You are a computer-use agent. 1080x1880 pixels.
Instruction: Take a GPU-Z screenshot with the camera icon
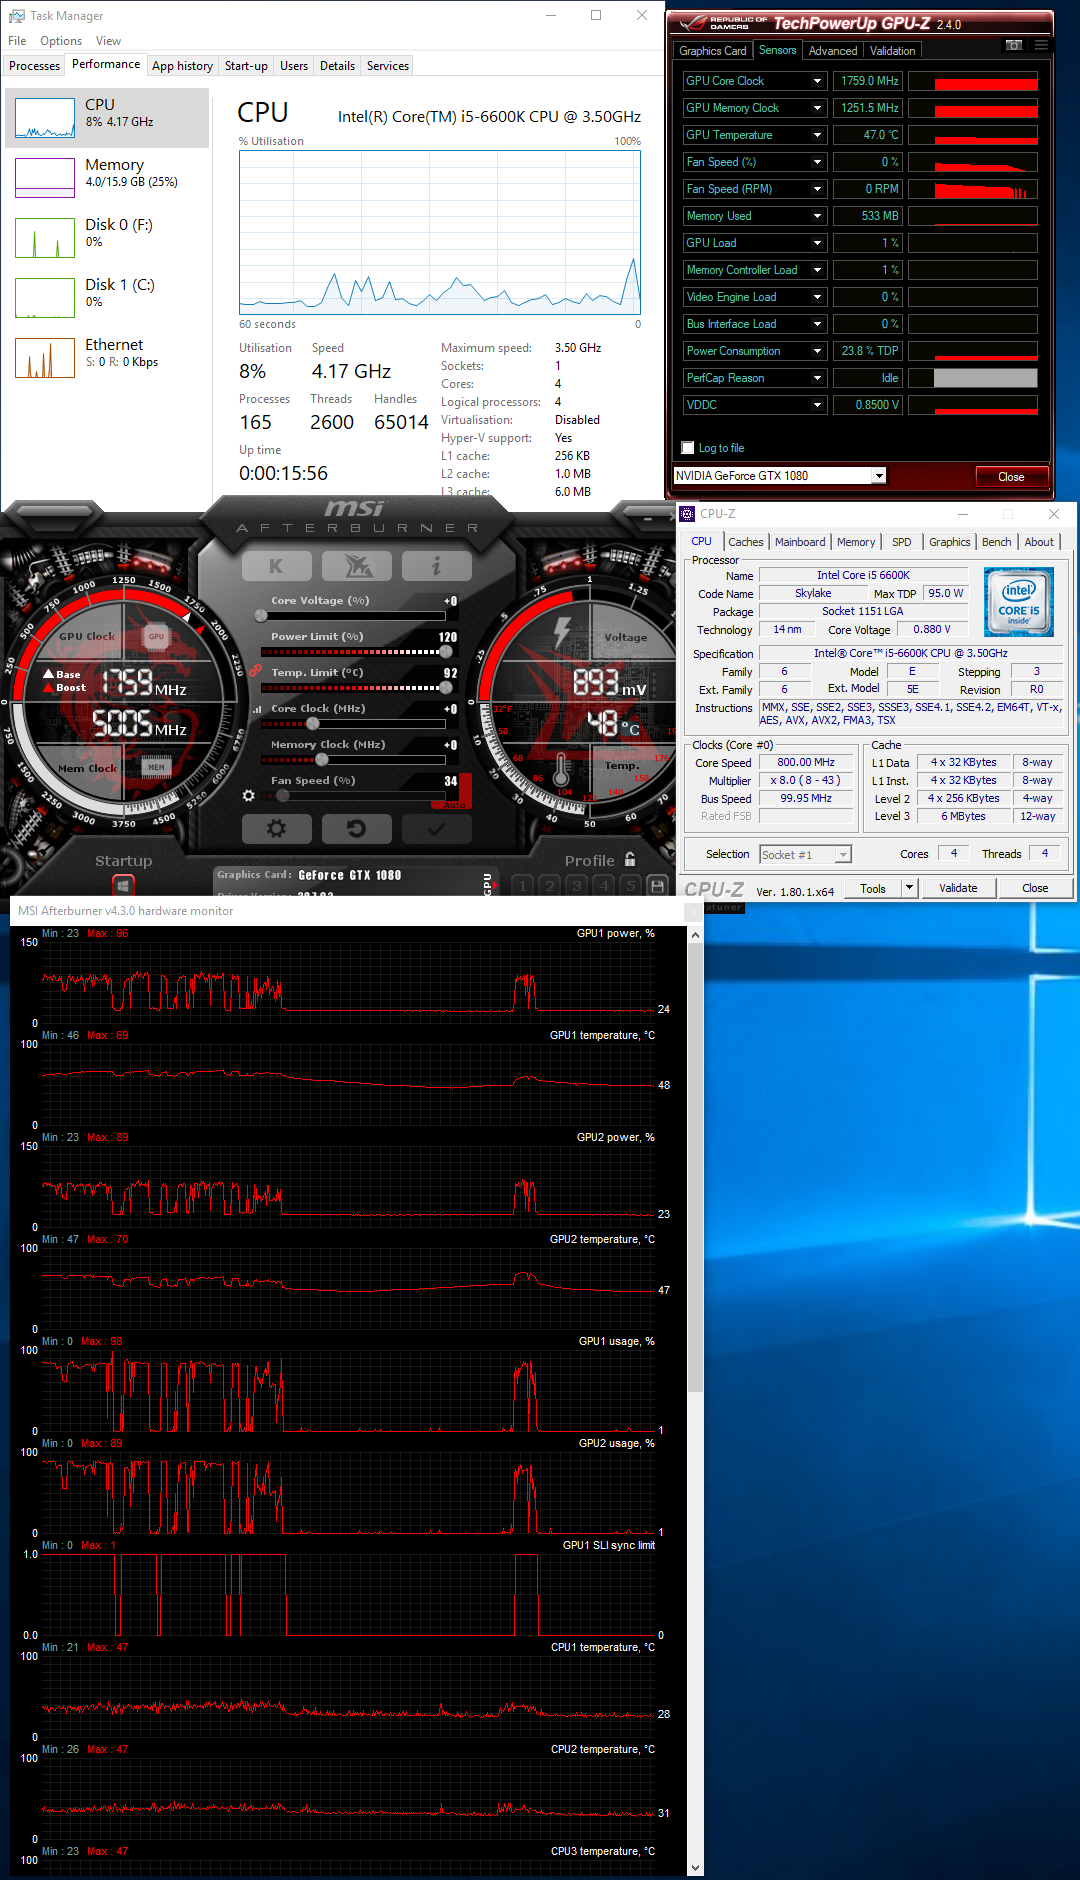pos(1014,45)
